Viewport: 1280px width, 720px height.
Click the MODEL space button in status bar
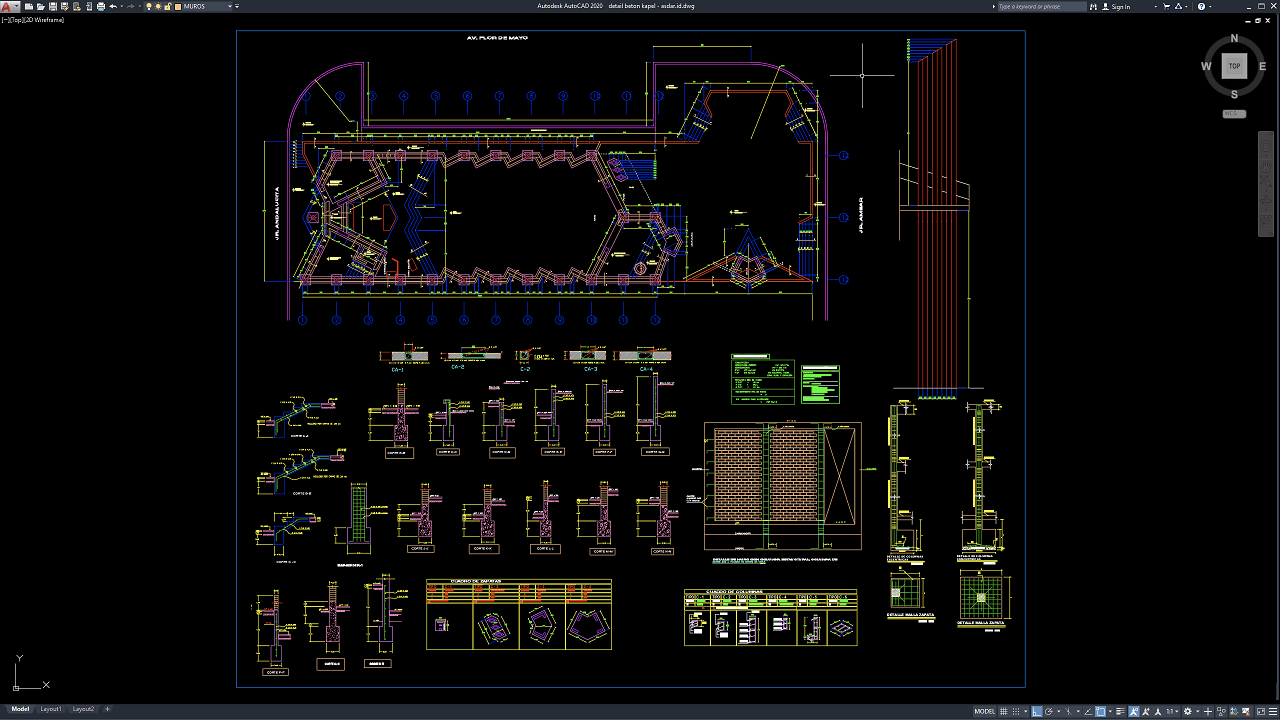[x=984, y=711]
